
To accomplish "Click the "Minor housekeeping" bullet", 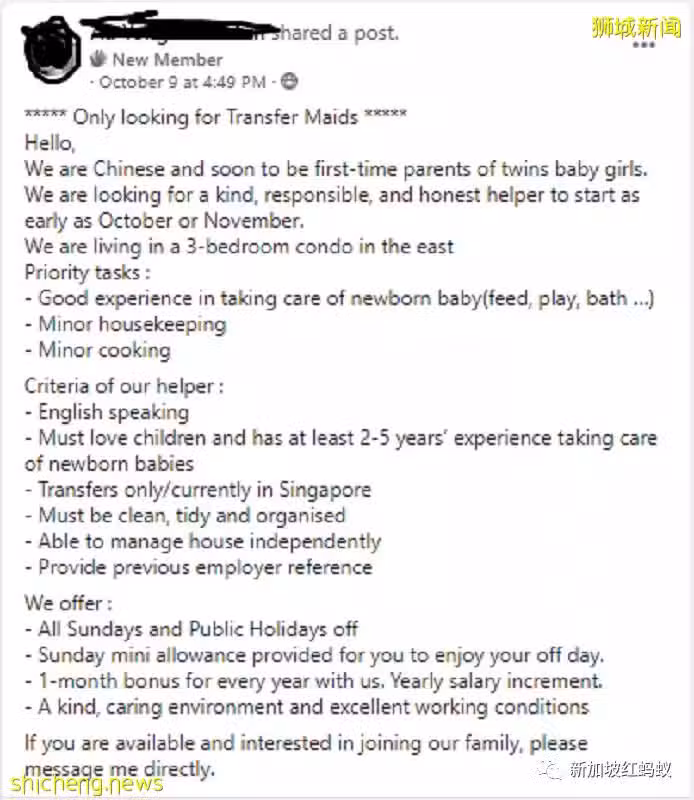I will pos(126,324).
